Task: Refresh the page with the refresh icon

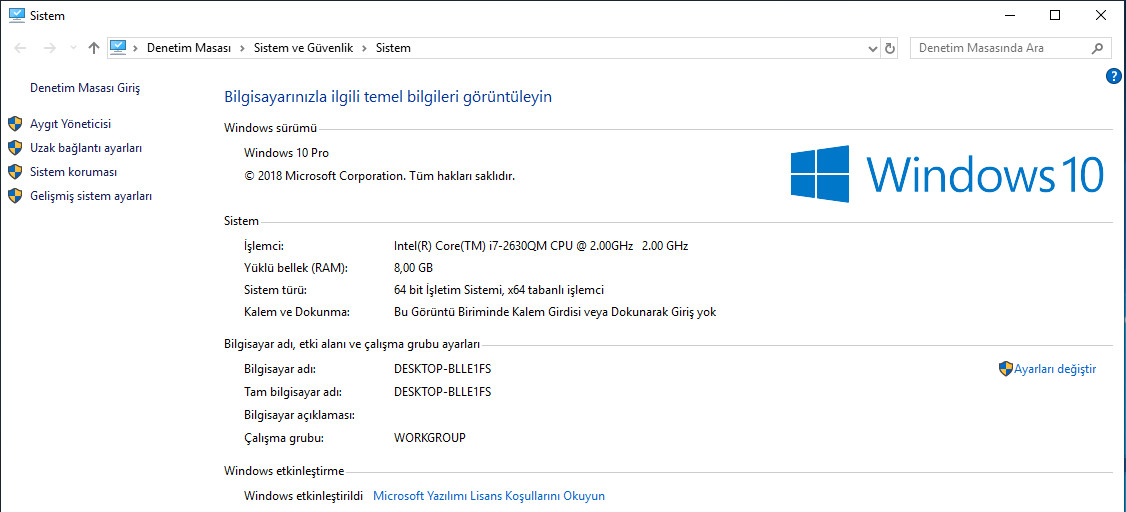Action: coord(890,49)
